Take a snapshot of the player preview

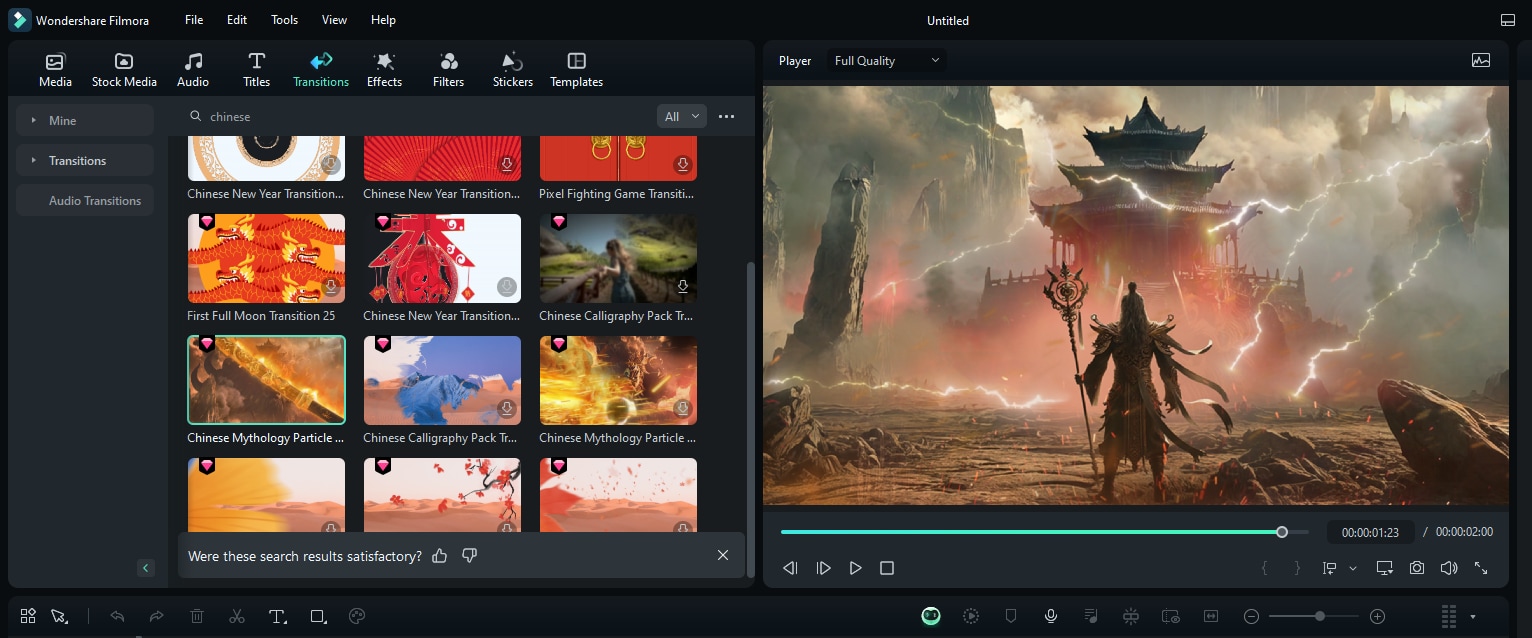(1416, 567)
